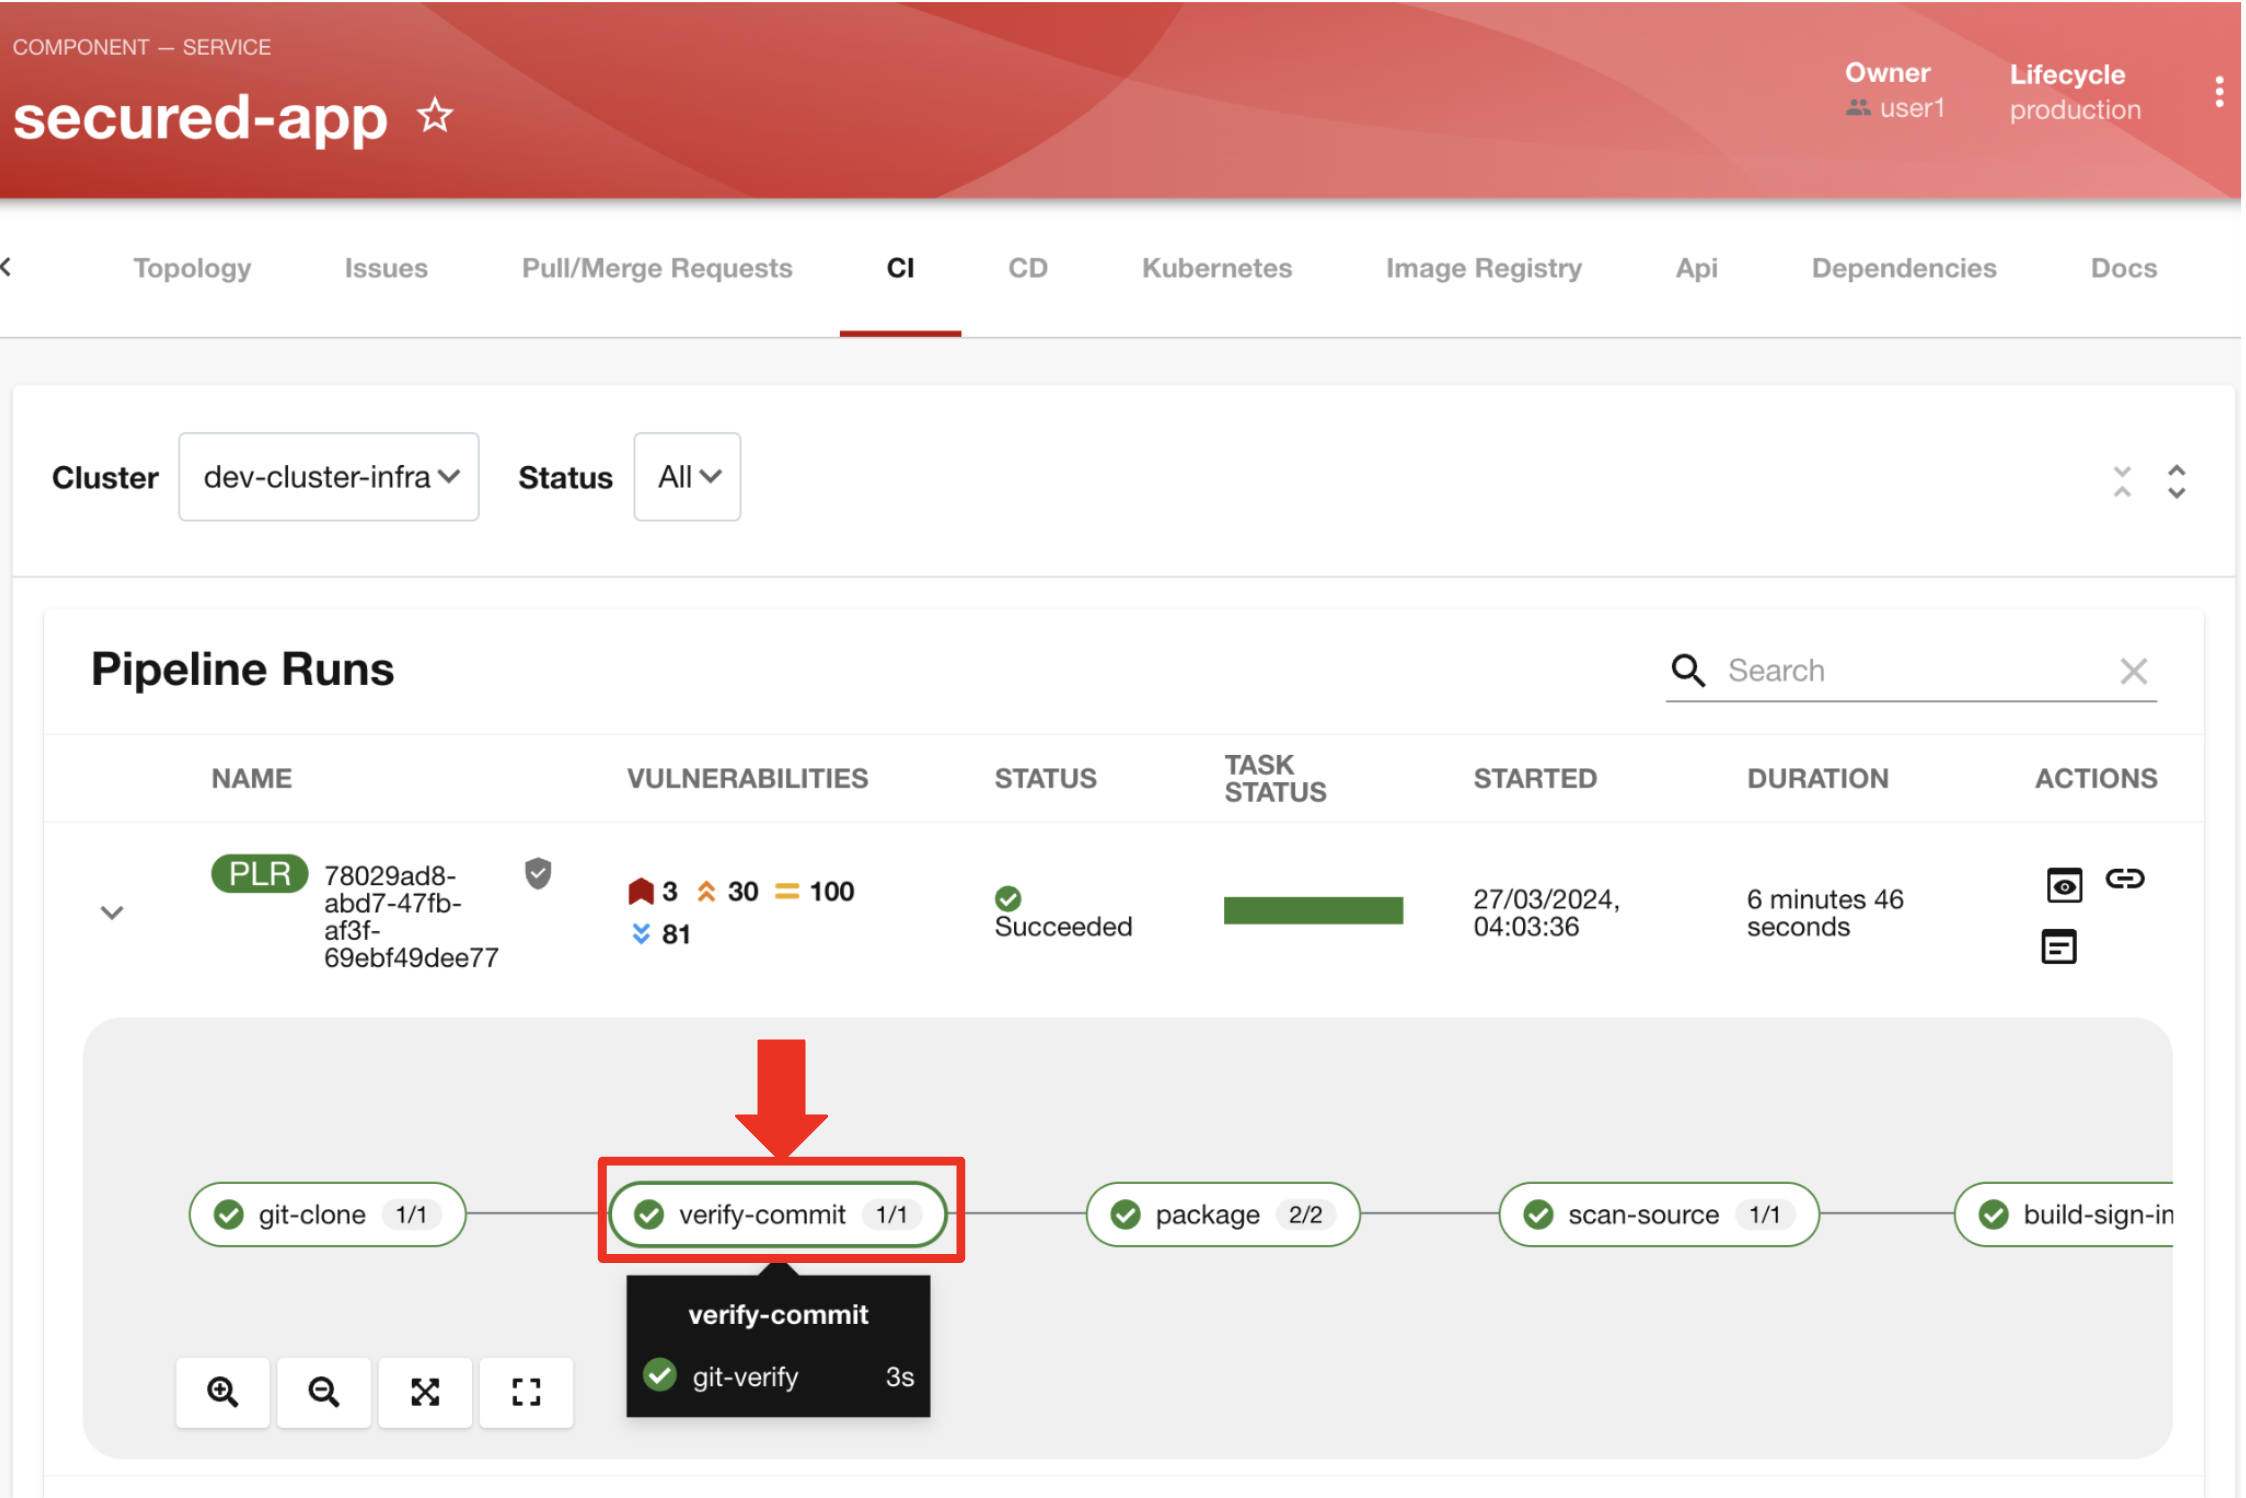
Task: Click the git-verify step in tooltip
Action: [778, 1377]
